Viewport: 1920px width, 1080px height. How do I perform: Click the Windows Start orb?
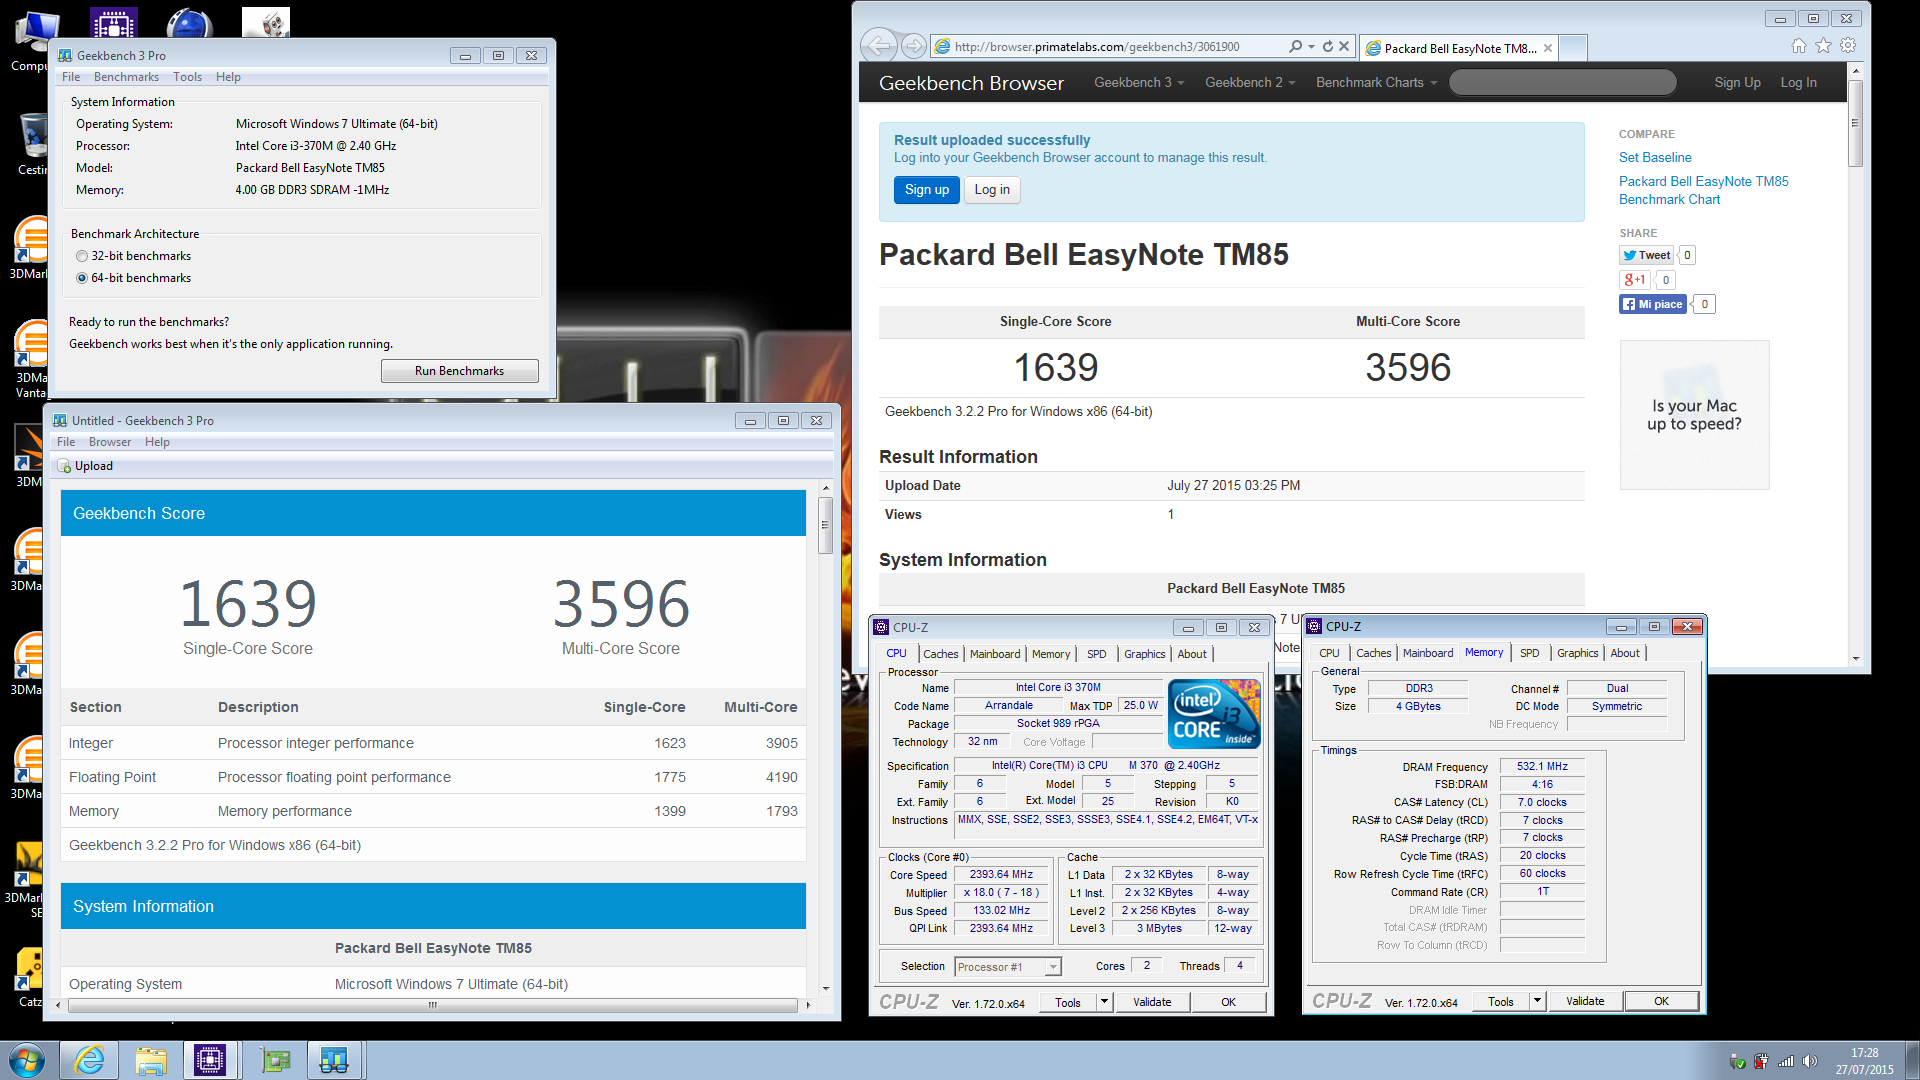(x=27, y=1060)
